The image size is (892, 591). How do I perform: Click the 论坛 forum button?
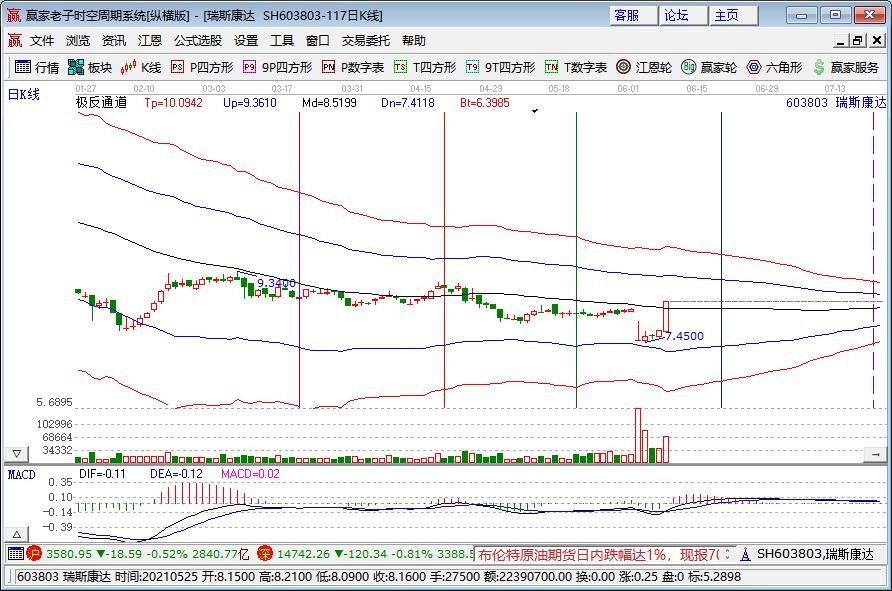[683, 15]
